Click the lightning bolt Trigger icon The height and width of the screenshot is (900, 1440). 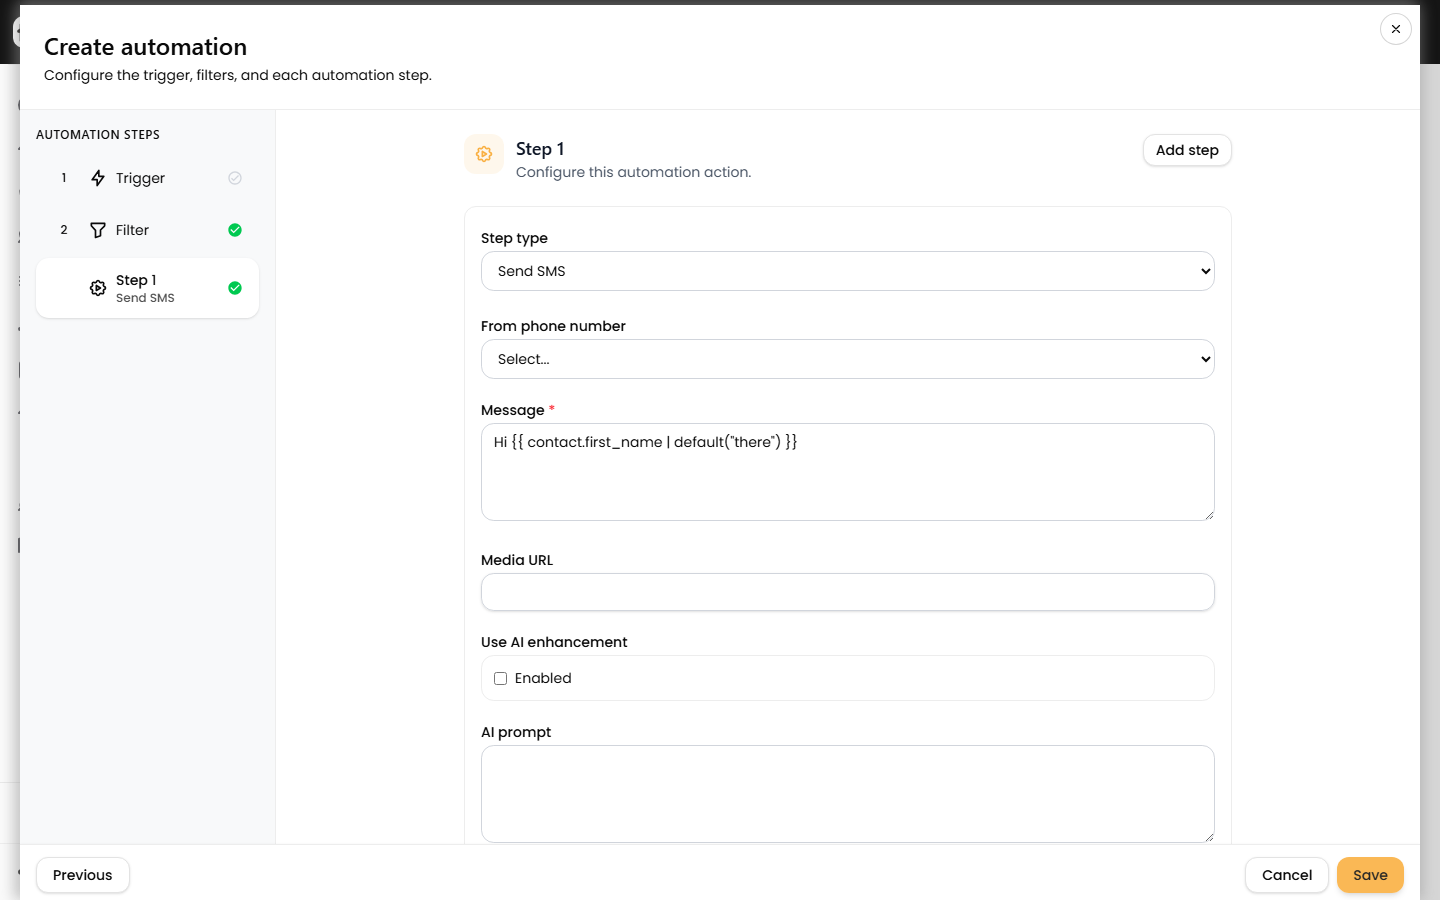[98, 178]
